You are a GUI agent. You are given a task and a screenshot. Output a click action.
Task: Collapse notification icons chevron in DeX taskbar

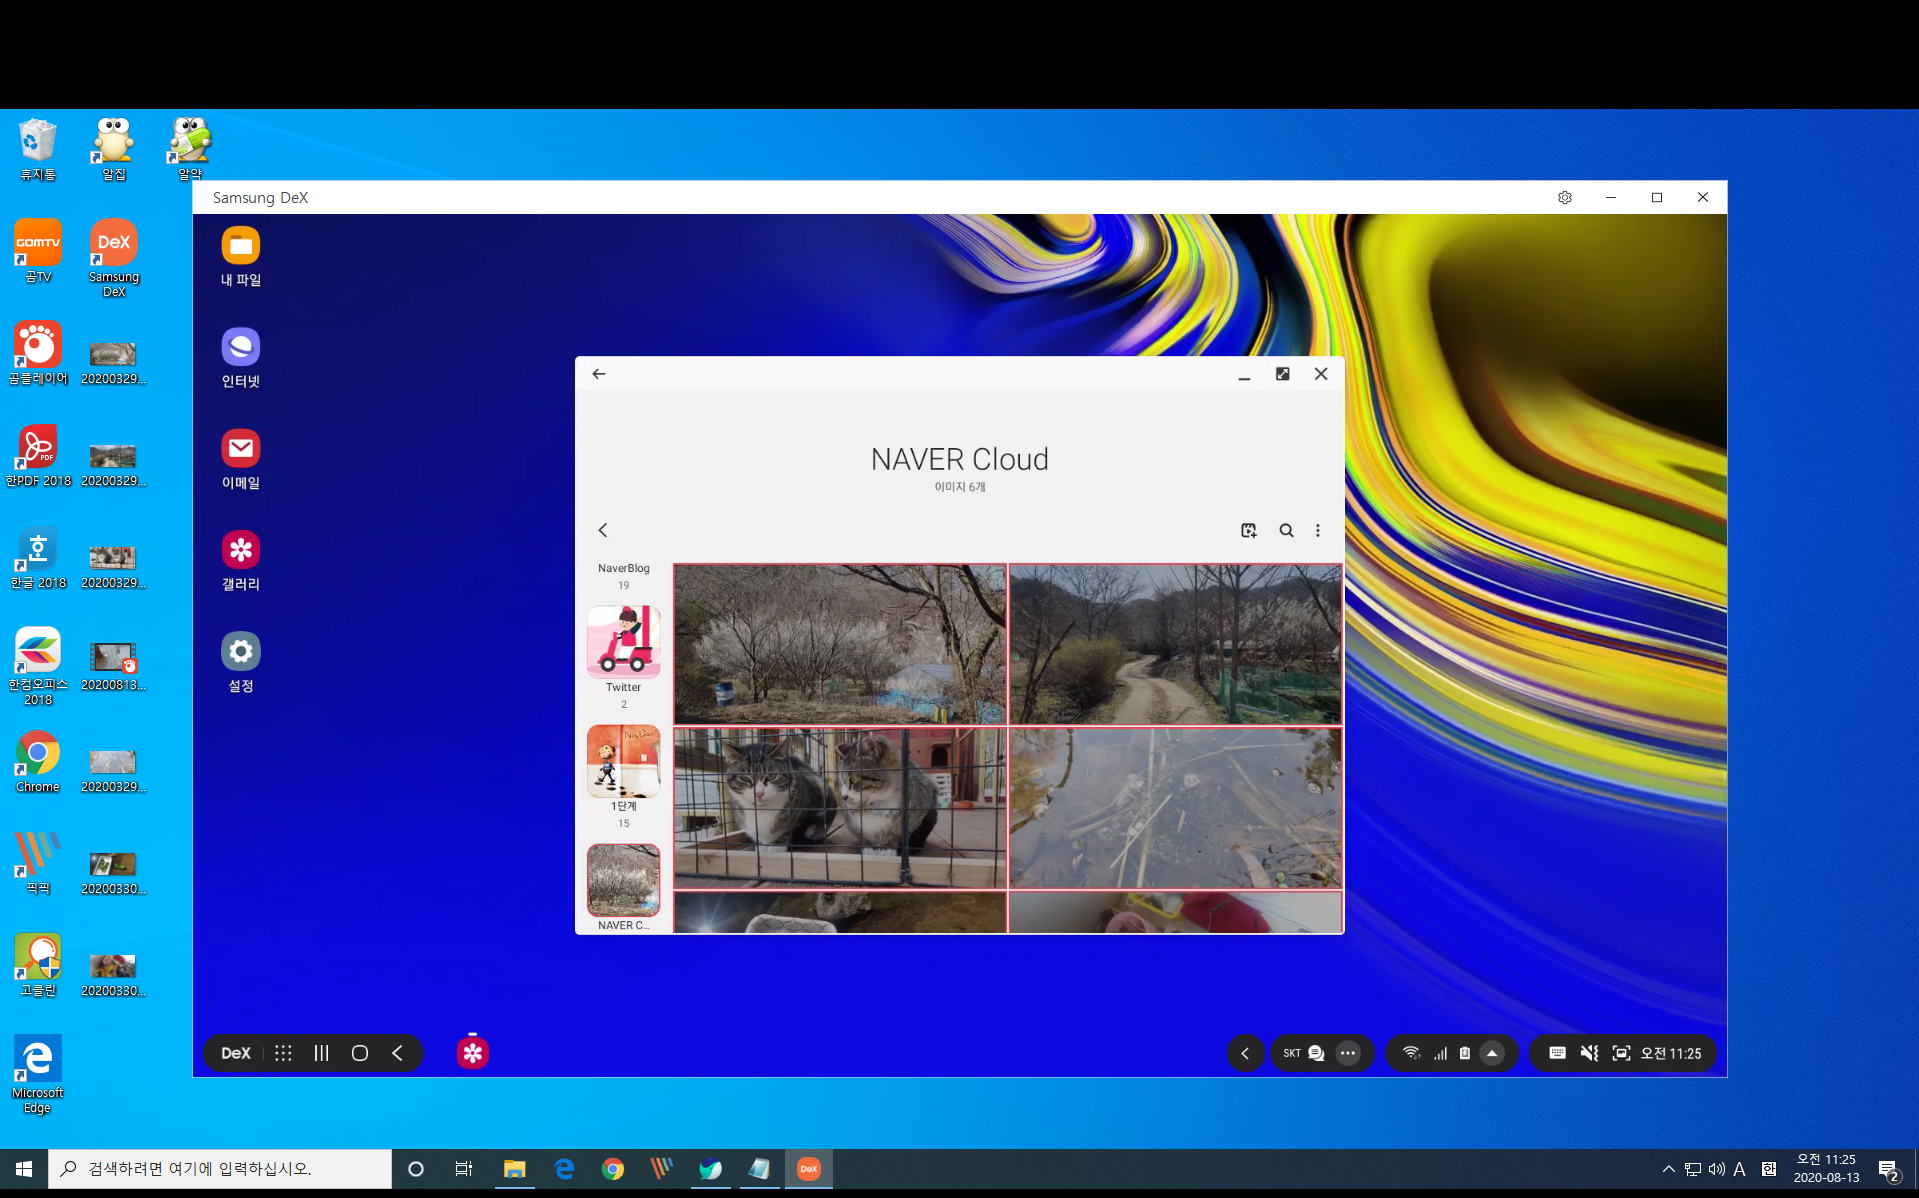pyautogui.click(x=1245, y=1053)
